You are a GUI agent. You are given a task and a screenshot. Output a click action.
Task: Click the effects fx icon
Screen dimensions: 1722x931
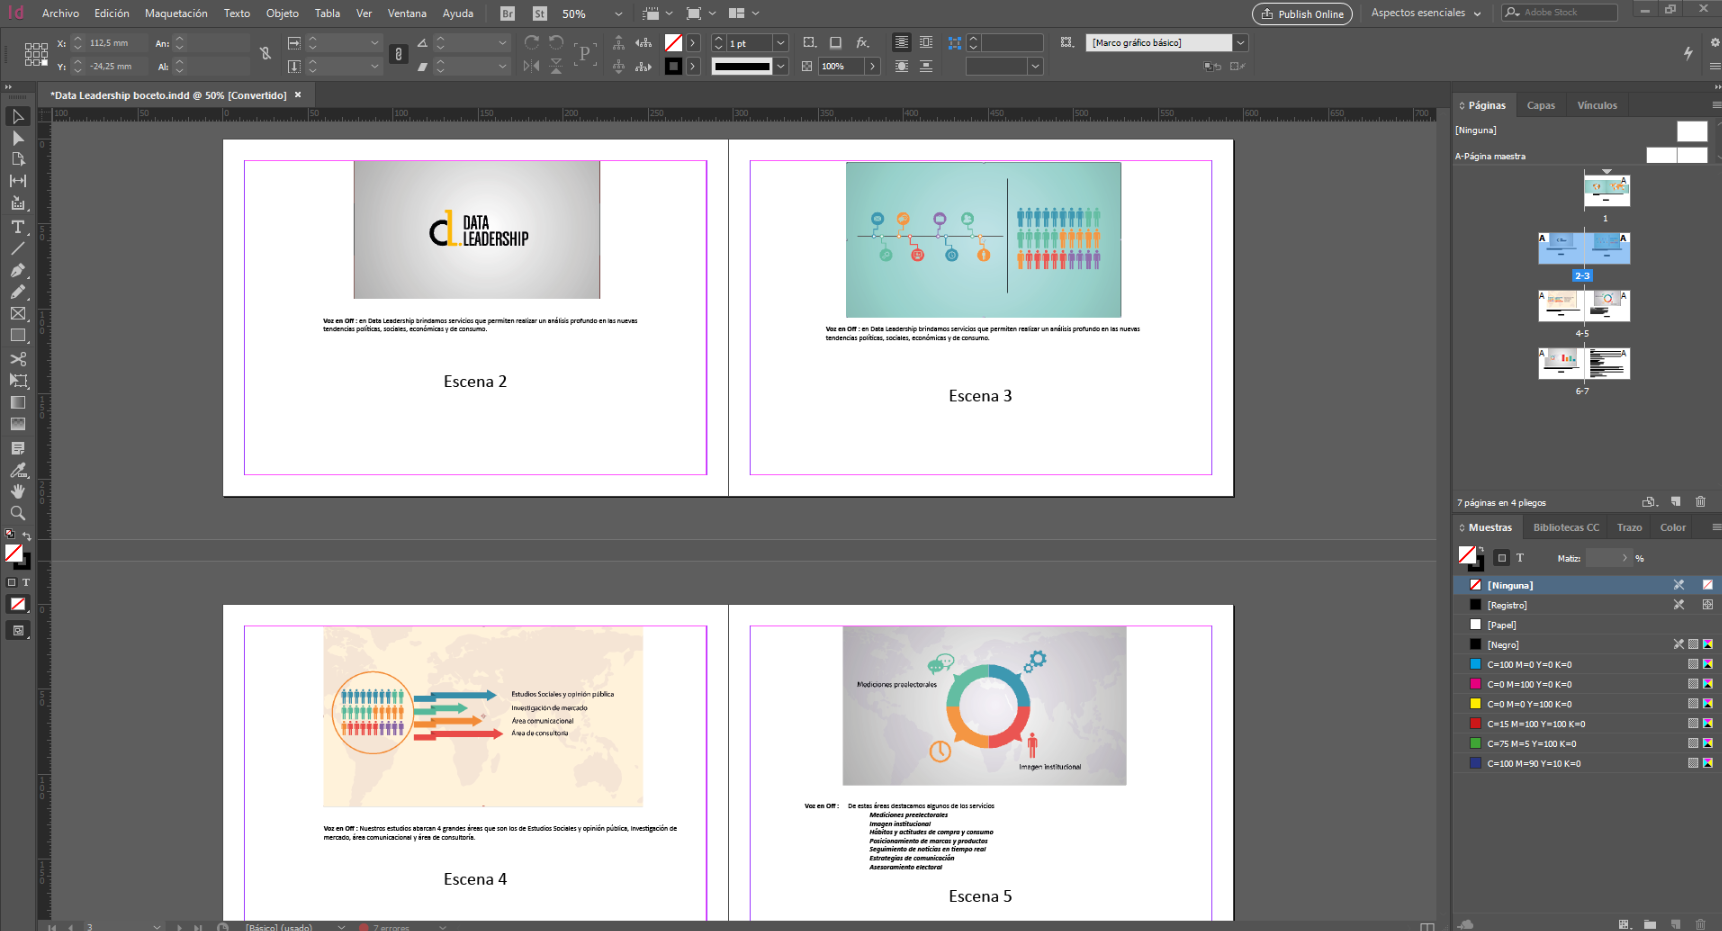click(x=862, y=43)
